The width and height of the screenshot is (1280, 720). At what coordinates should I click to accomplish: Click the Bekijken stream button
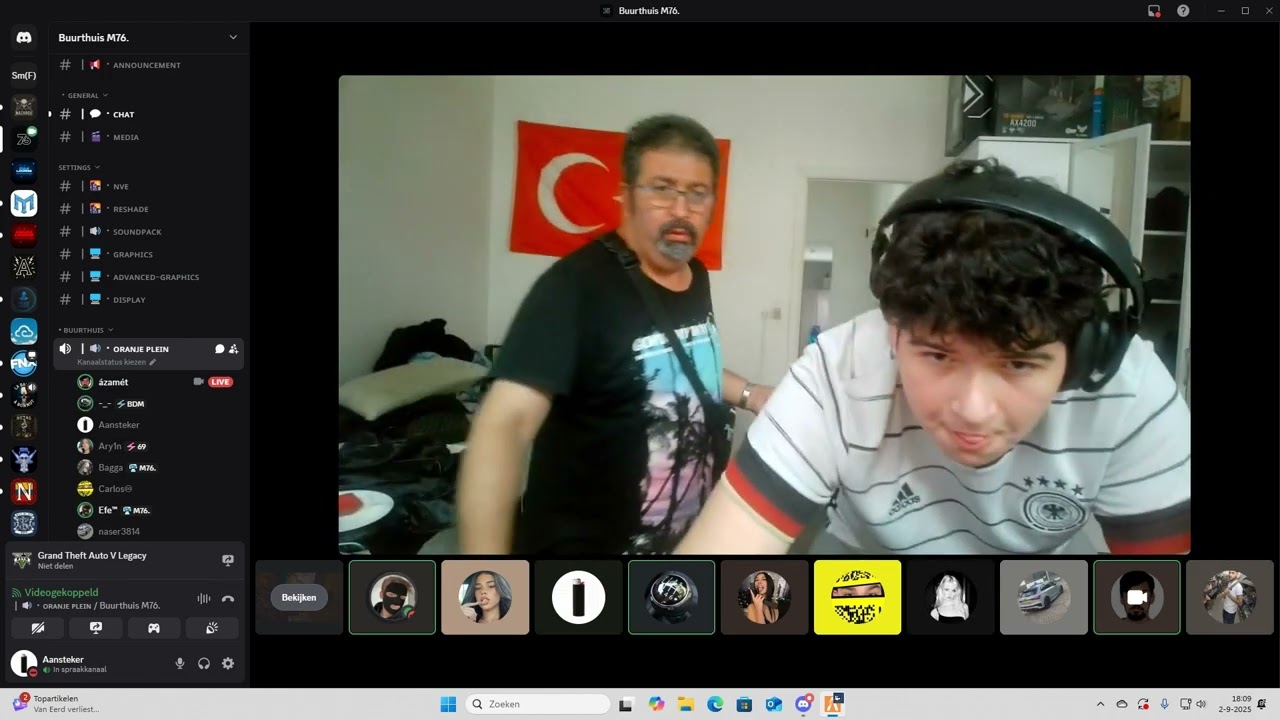[299, 598]
